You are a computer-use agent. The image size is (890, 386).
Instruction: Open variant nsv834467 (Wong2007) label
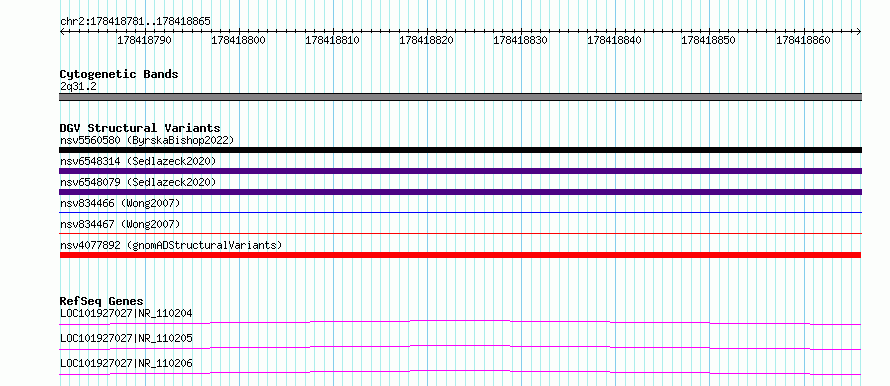[x=120, y=224]
